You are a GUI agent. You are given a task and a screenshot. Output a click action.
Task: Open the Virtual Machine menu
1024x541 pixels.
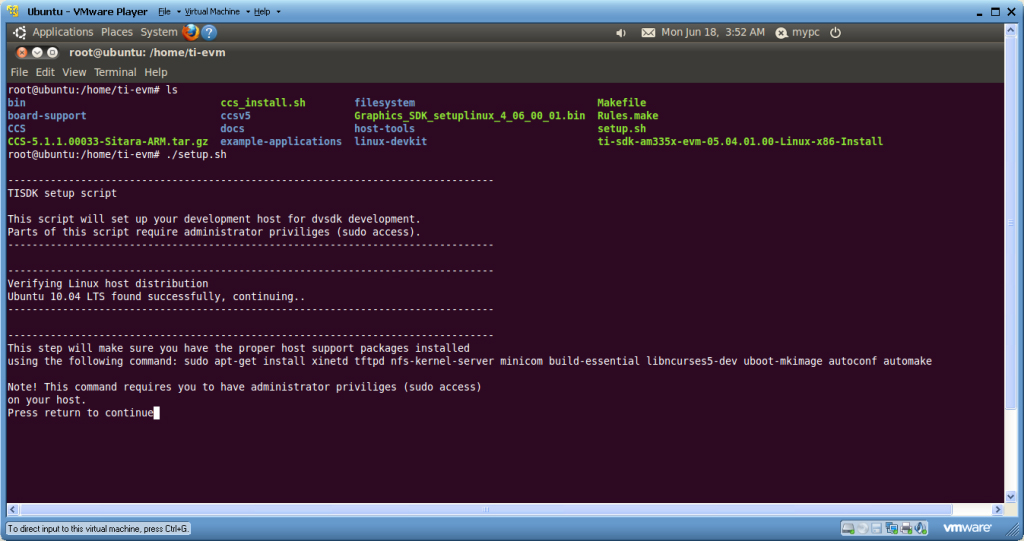point(212,12)
